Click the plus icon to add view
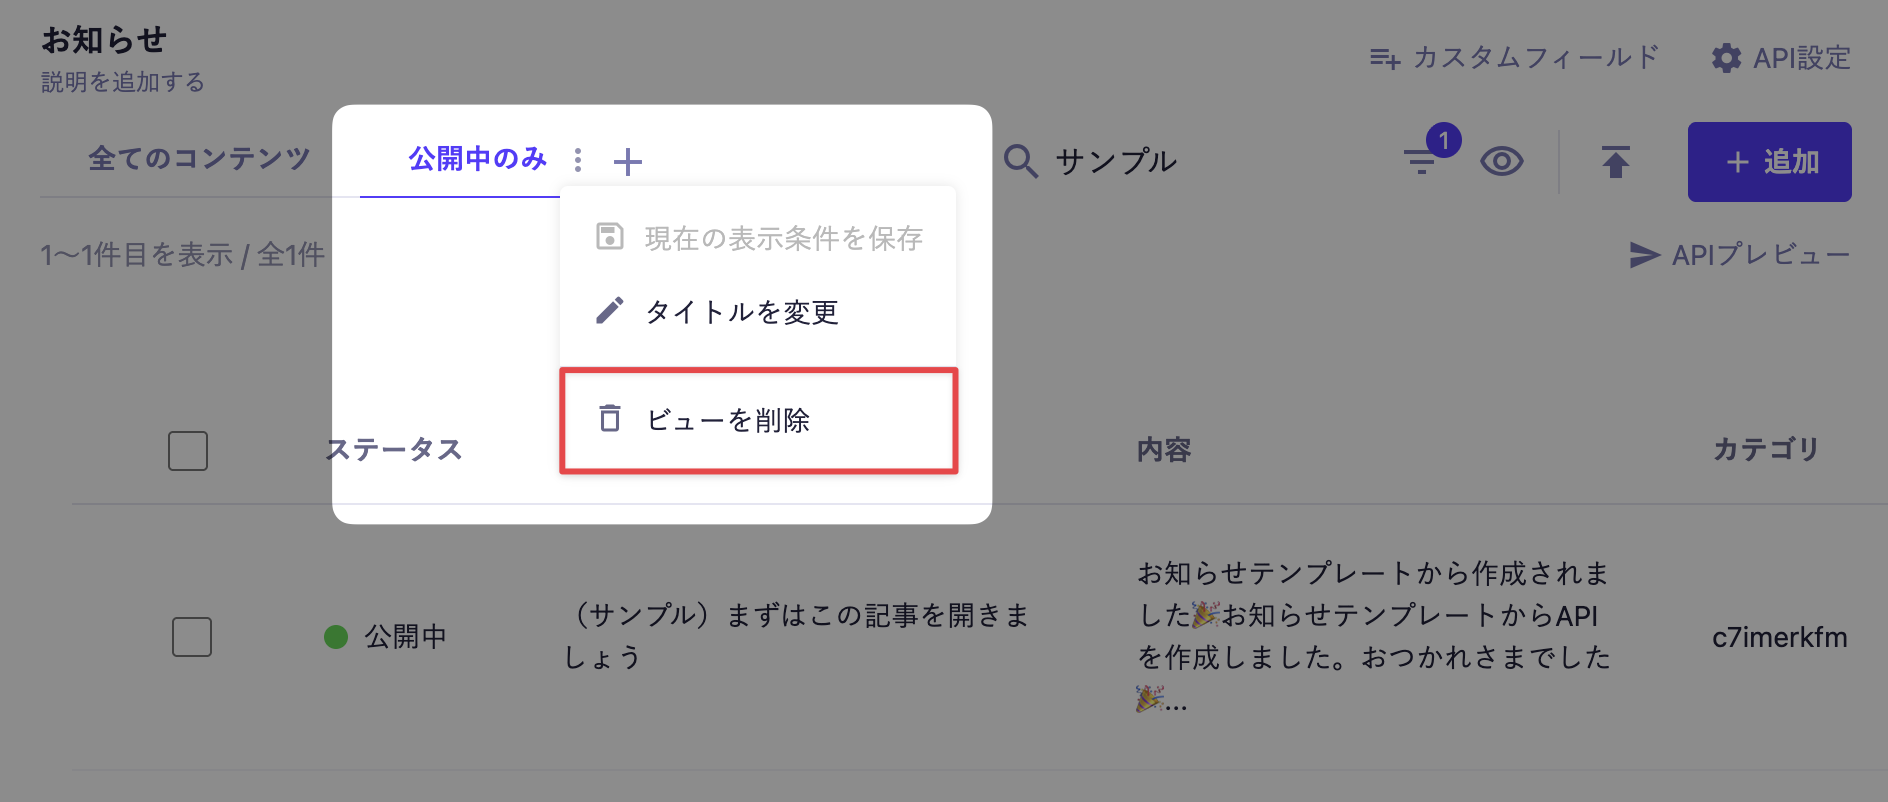 pyautogui.click(x=628, y=161)
